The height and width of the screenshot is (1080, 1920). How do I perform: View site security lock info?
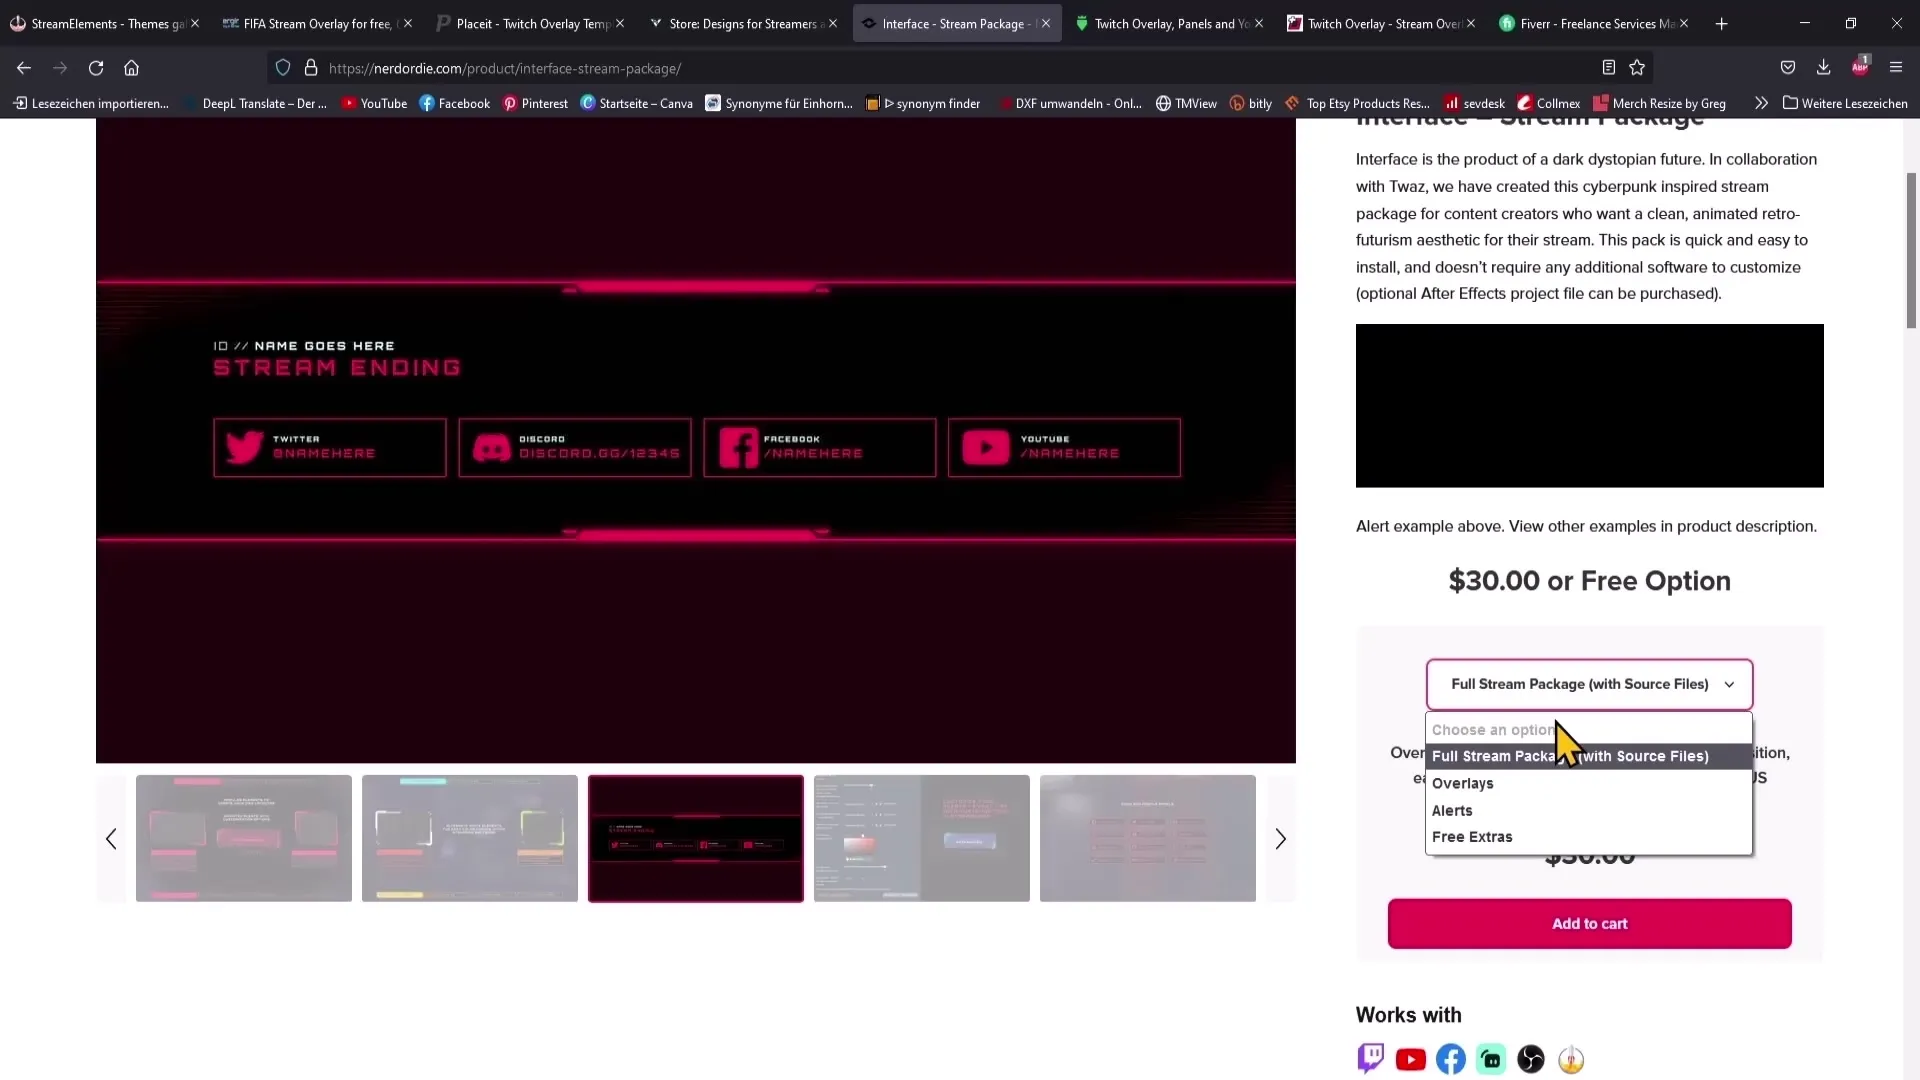coord(311,68)
